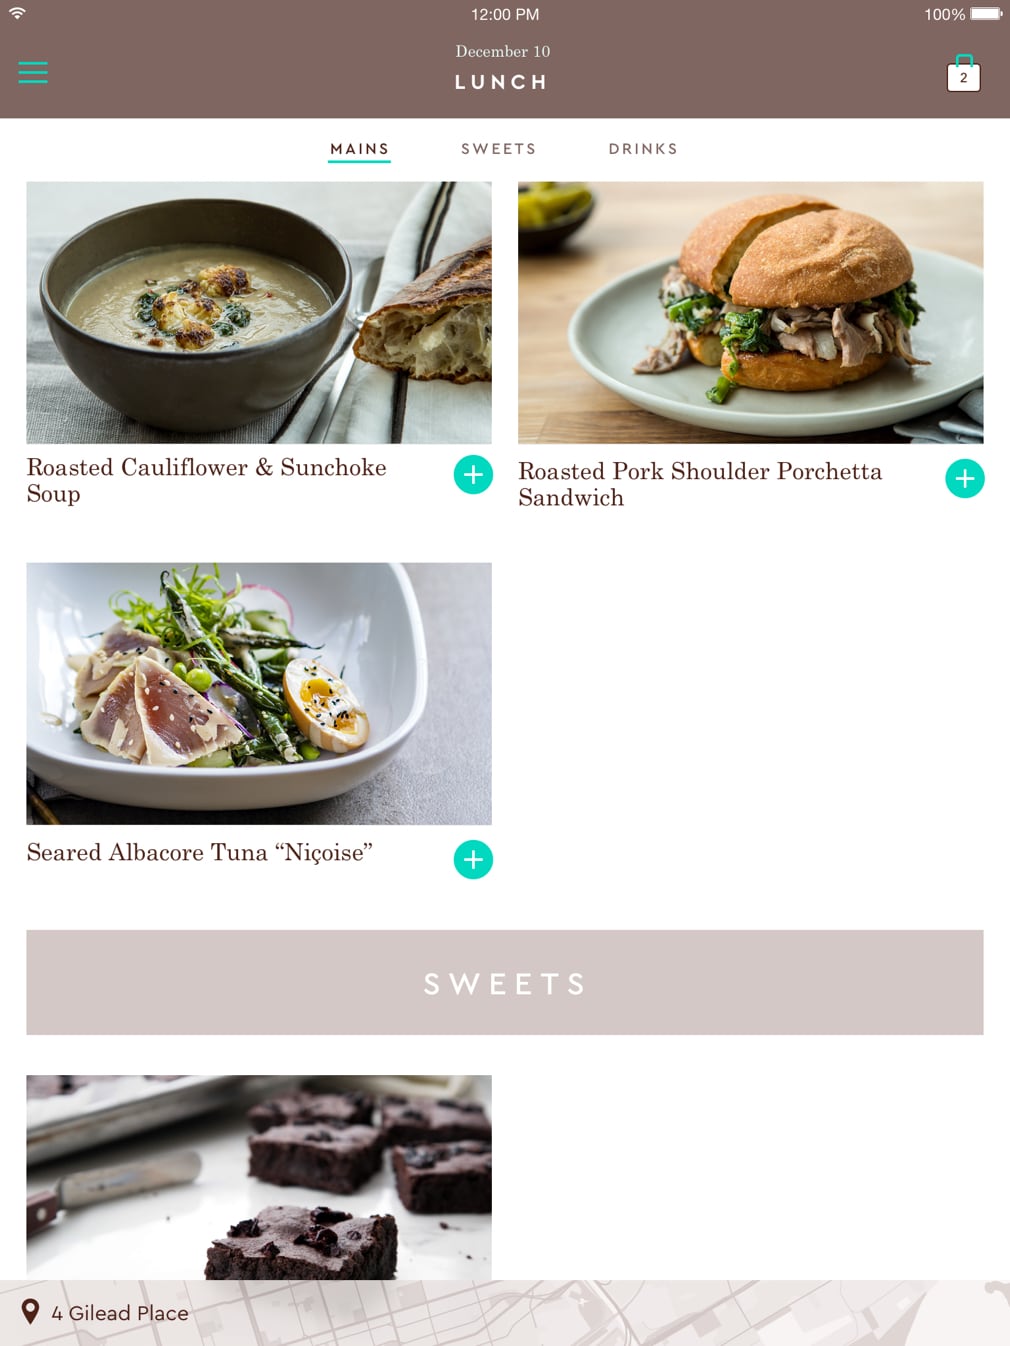Viewport: 1010px width, 1346px height.
Task: Tap the location pin icon
Action: point(31,1311)
